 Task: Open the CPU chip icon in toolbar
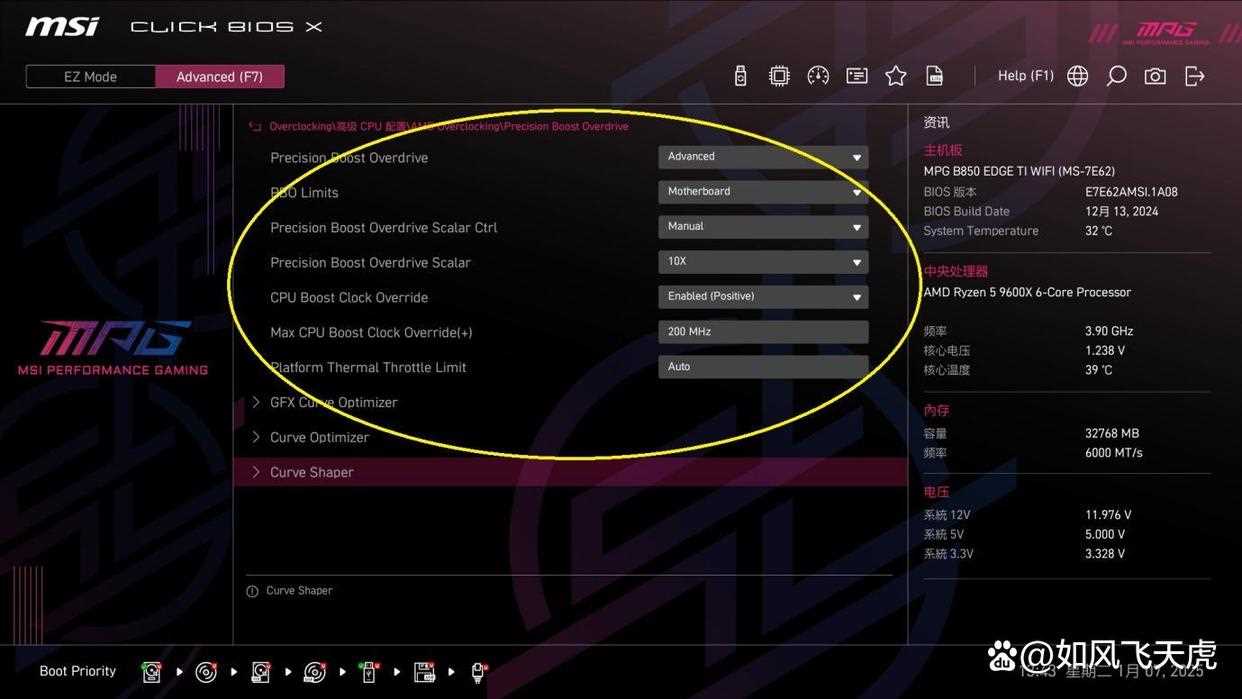coord(779,76)
